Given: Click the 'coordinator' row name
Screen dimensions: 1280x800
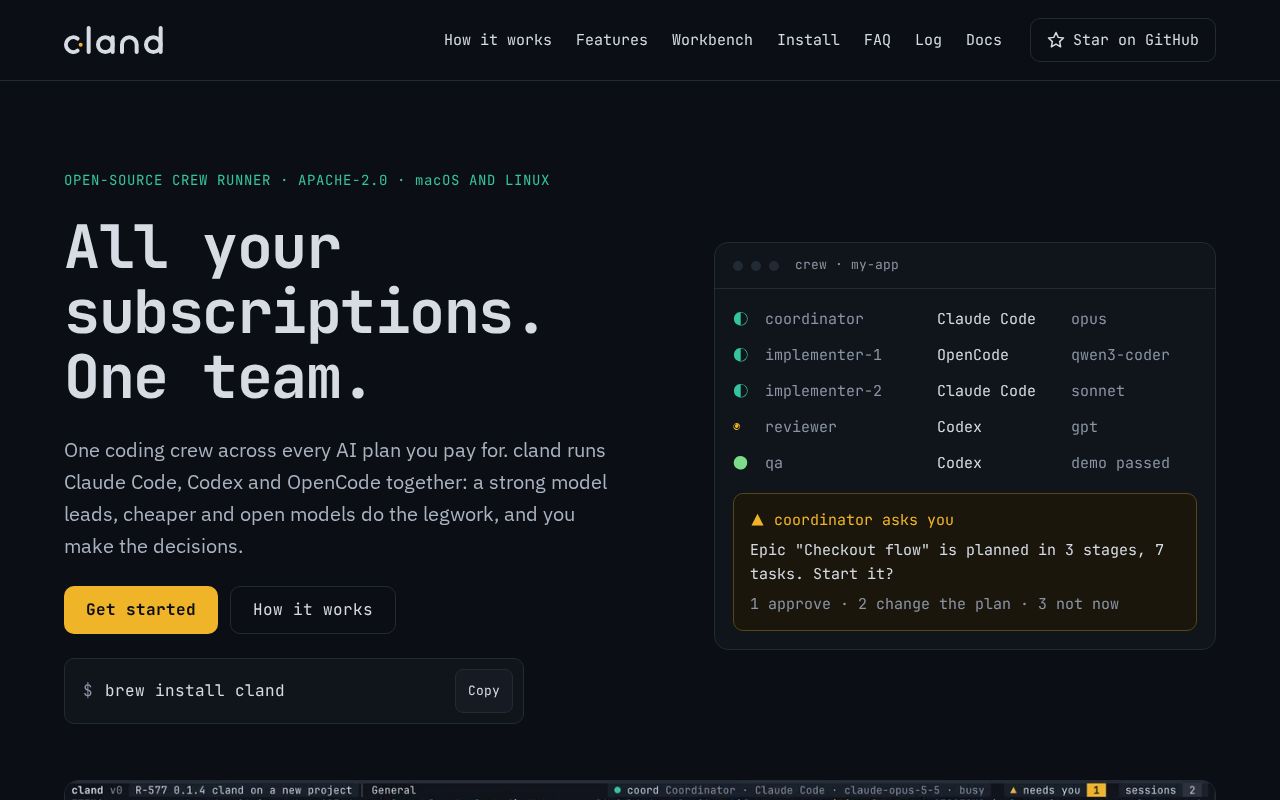Looking at the screenshot, I should point(814,319).
